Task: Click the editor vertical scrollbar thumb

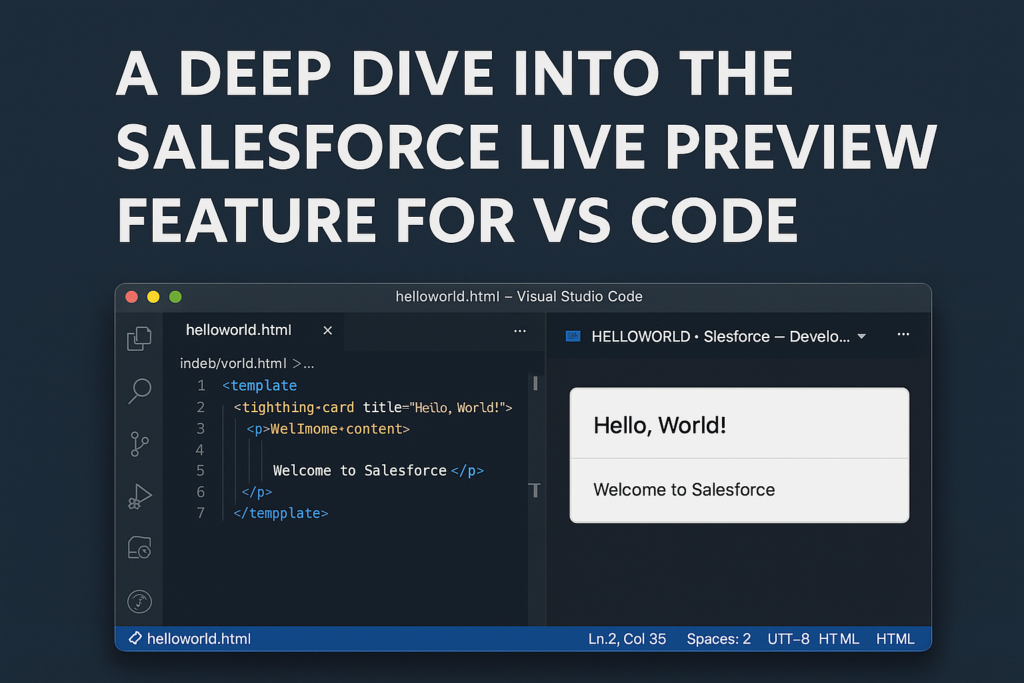Action: (535, 383)
